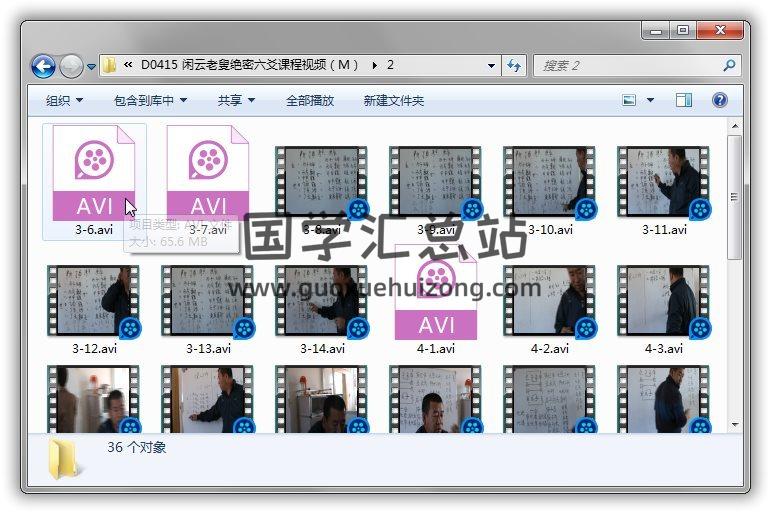Viewport: 771px width, 514px height.
Task: Click the change view icon
Action: point(629,100)
